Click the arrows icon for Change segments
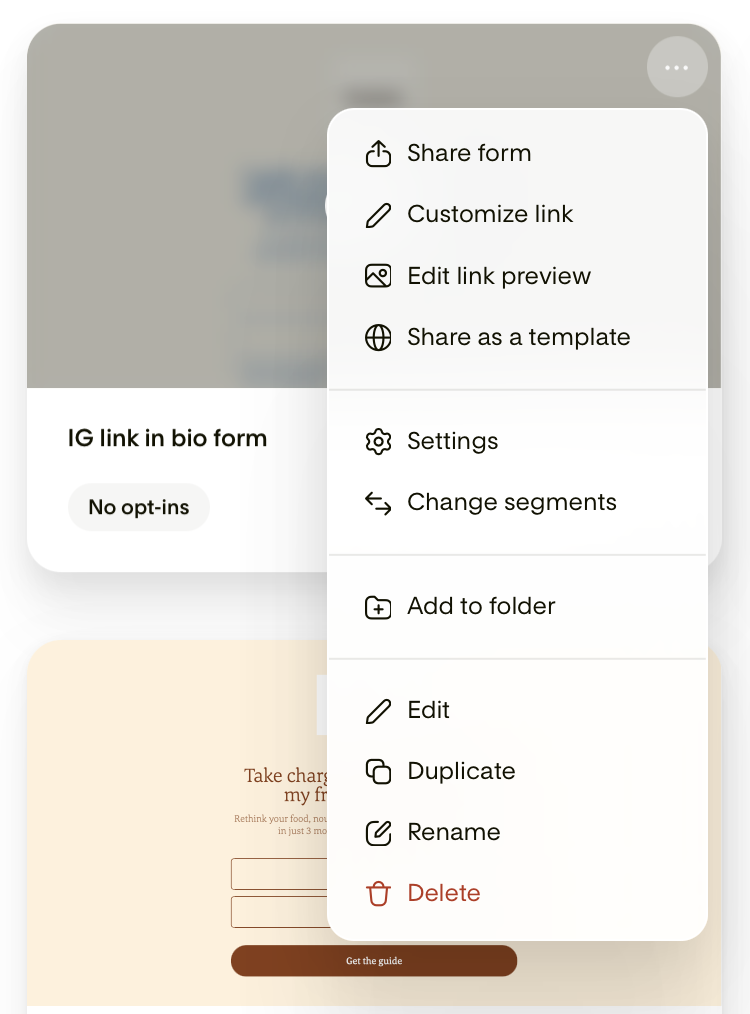The height and width of the screenshot is (1014, 750). coord(378,502)
